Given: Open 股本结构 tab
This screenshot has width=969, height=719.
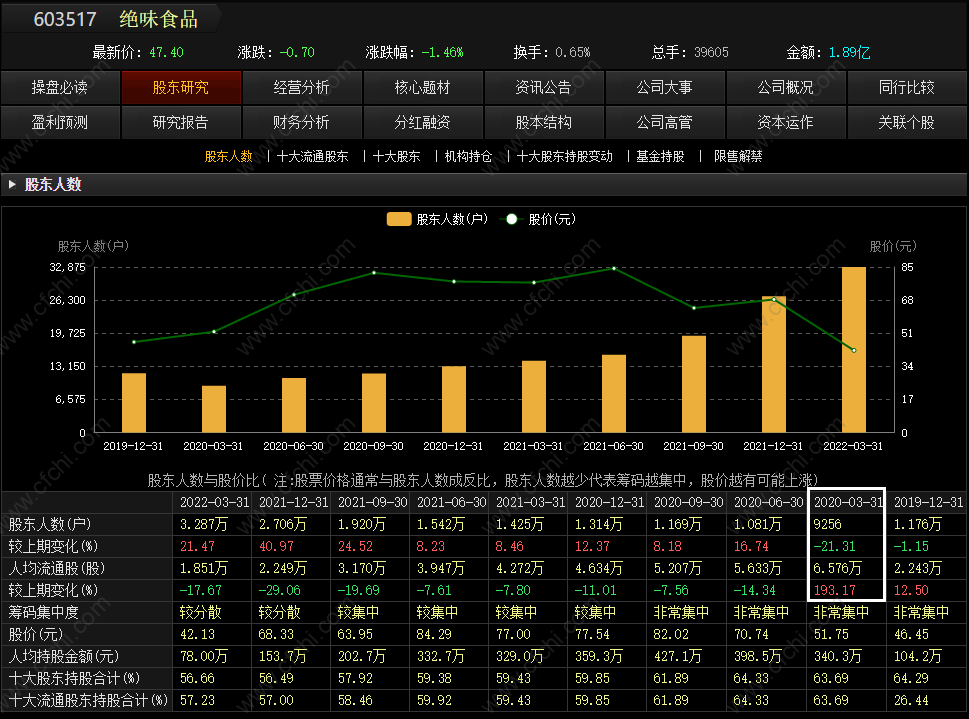Looking at the screenshot, I should tap(544, 122).
